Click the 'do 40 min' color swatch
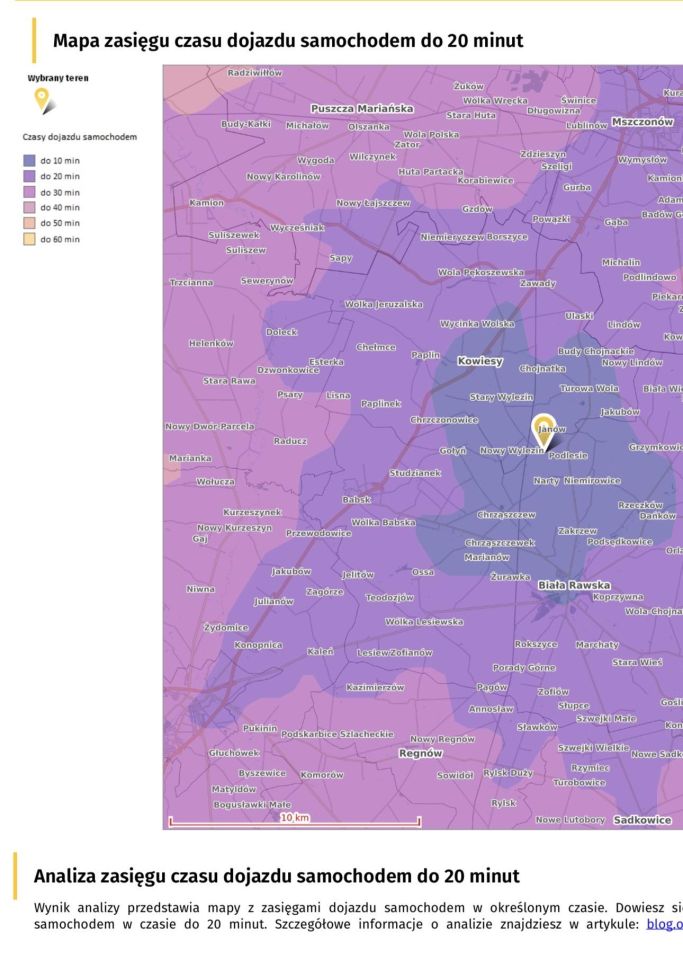This screenshot has height=960, width=683. (x=29, y=208)
